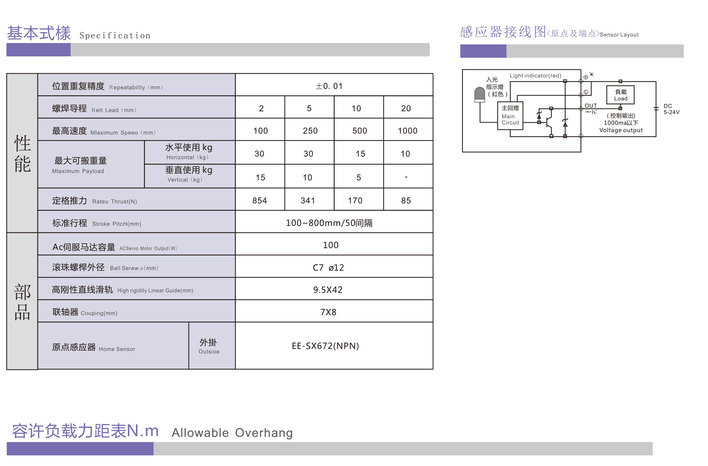Select lead value "20" in the 螺桿导程 row

406,108
